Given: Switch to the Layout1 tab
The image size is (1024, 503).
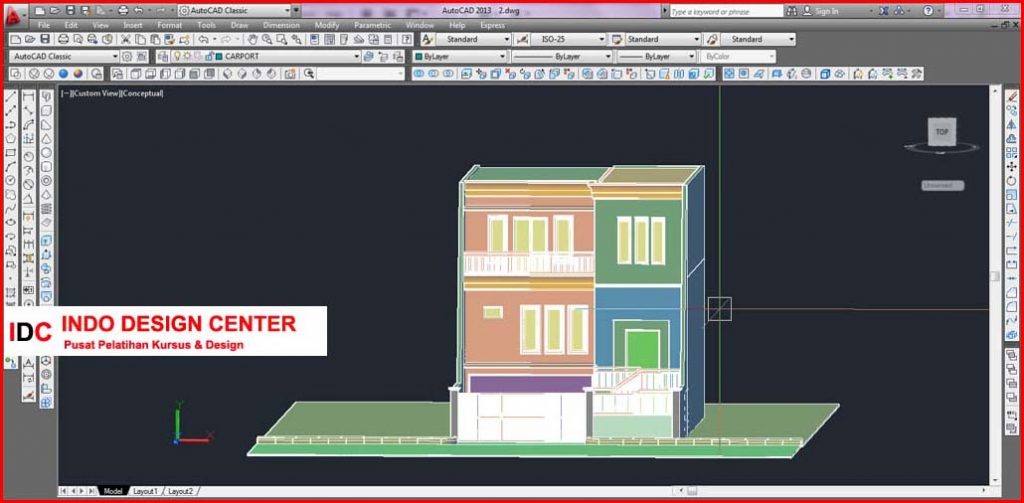Looking at the screenshot, I should pyautogui.click(x=145, y=491).
